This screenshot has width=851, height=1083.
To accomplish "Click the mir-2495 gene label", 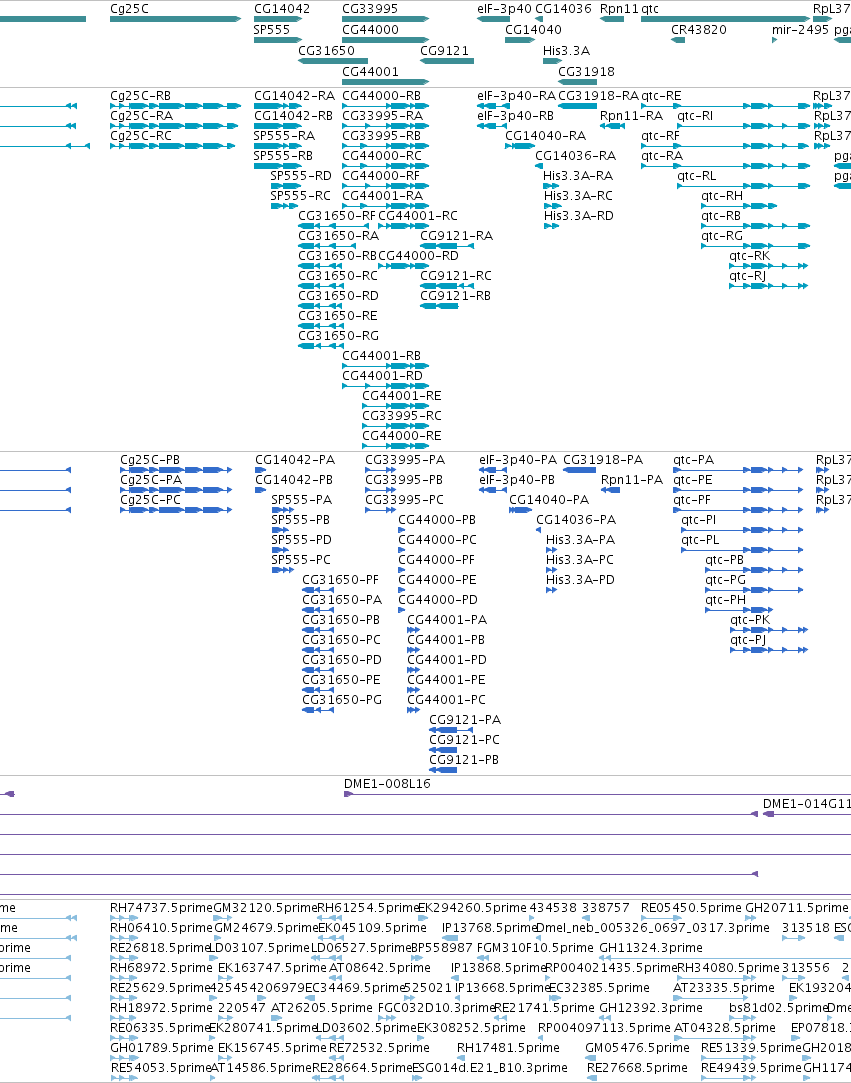I will coord(800,30).
